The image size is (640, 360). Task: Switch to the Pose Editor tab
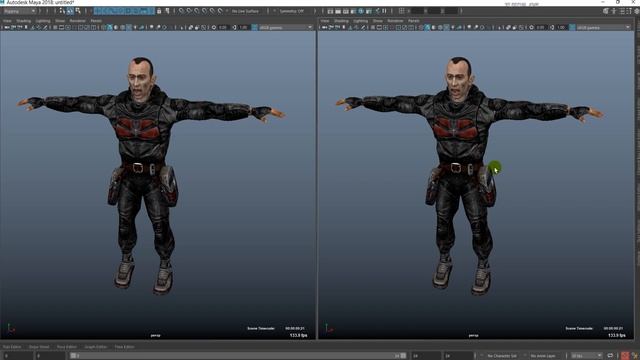tap(67, 347)
